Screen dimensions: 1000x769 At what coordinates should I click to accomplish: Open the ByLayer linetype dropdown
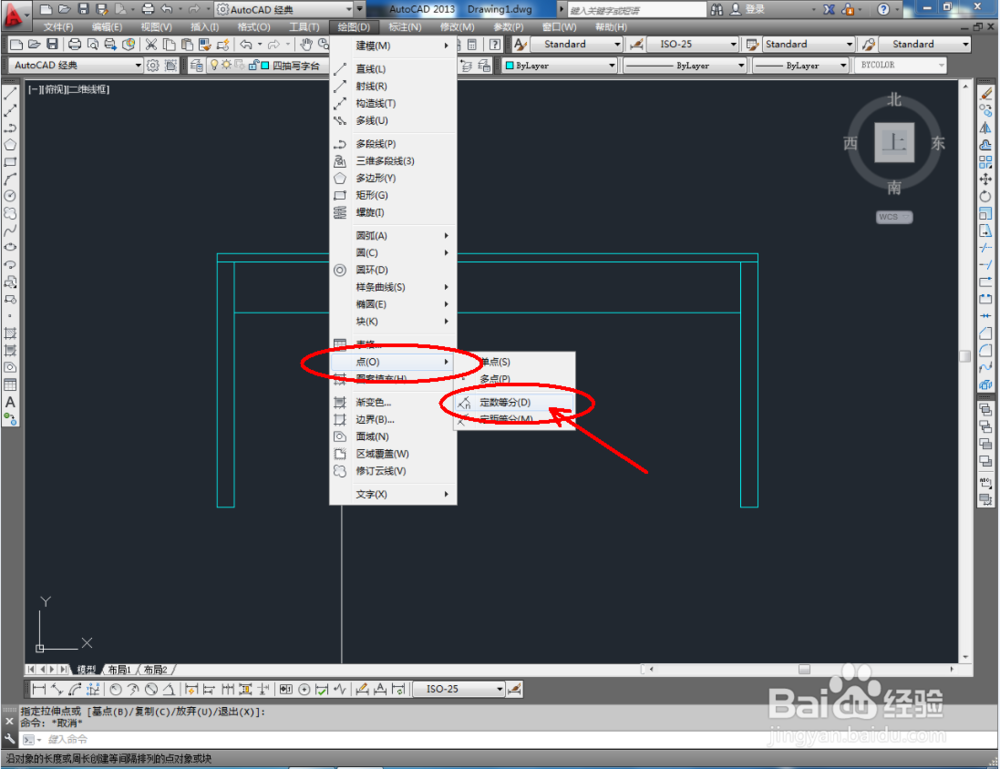[x=685, y=65]
